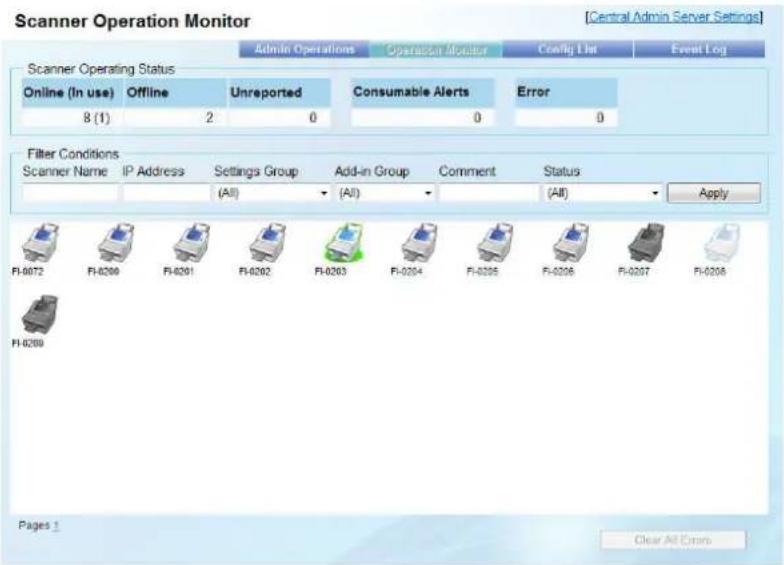Open Central Admin Server Settings link
This screenshot has height=565, width=784.
click(674, 17)
